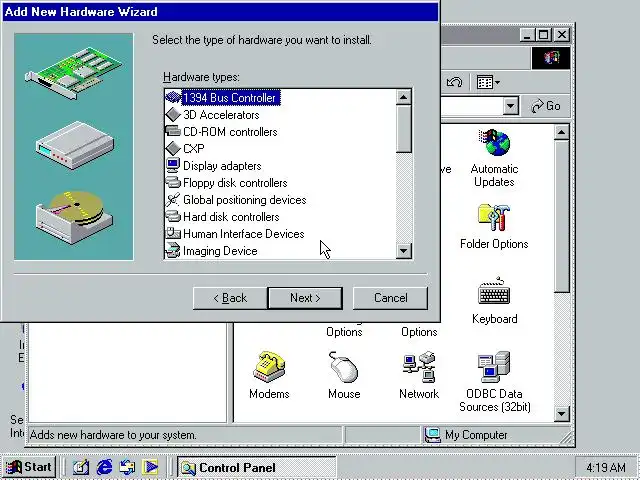The width and height of the screenshot is (640, 480).
Task: Click the Undo toolbar icon in Control Panel
Action: tap(454, 82)
